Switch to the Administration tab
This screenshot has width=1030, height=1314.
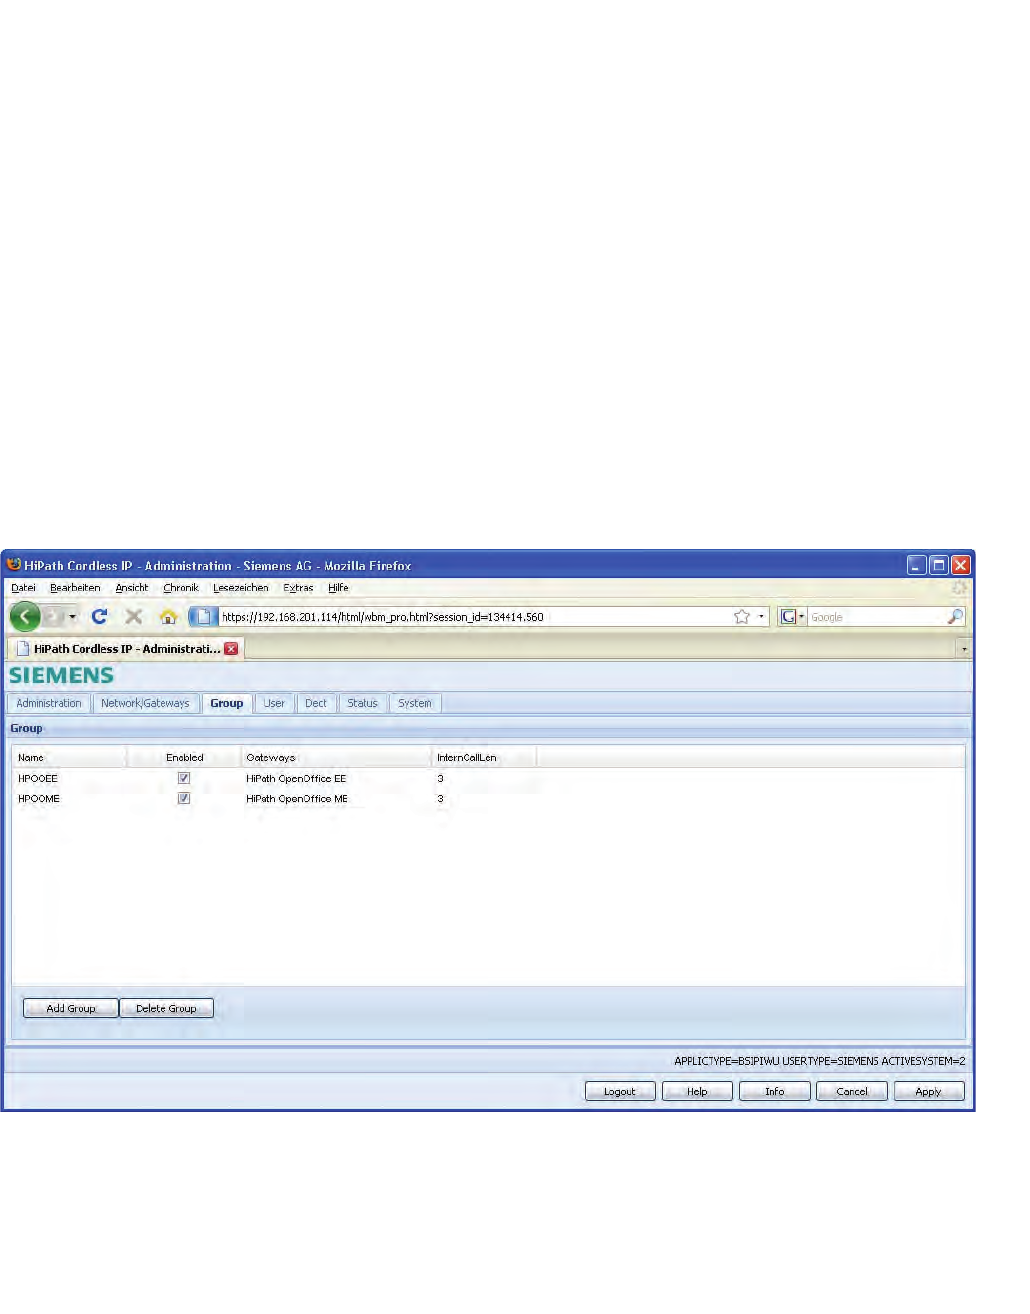coord(49,703)
